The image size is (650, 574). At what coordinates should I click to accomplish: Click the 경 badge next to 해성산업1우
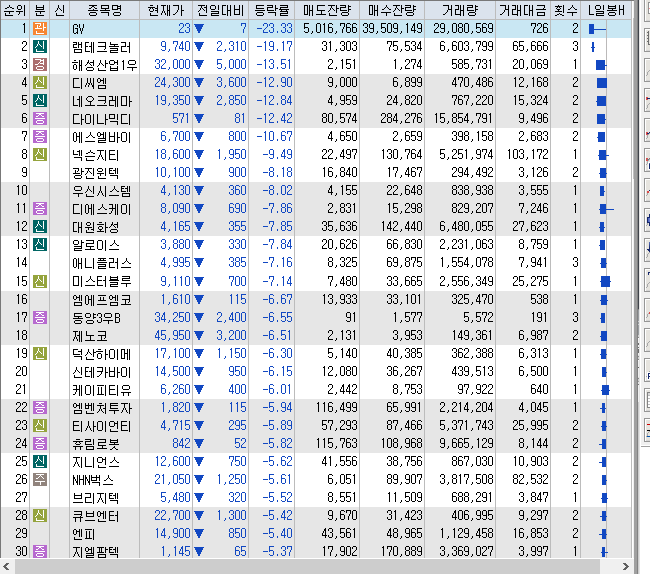[x=40, y=65]
